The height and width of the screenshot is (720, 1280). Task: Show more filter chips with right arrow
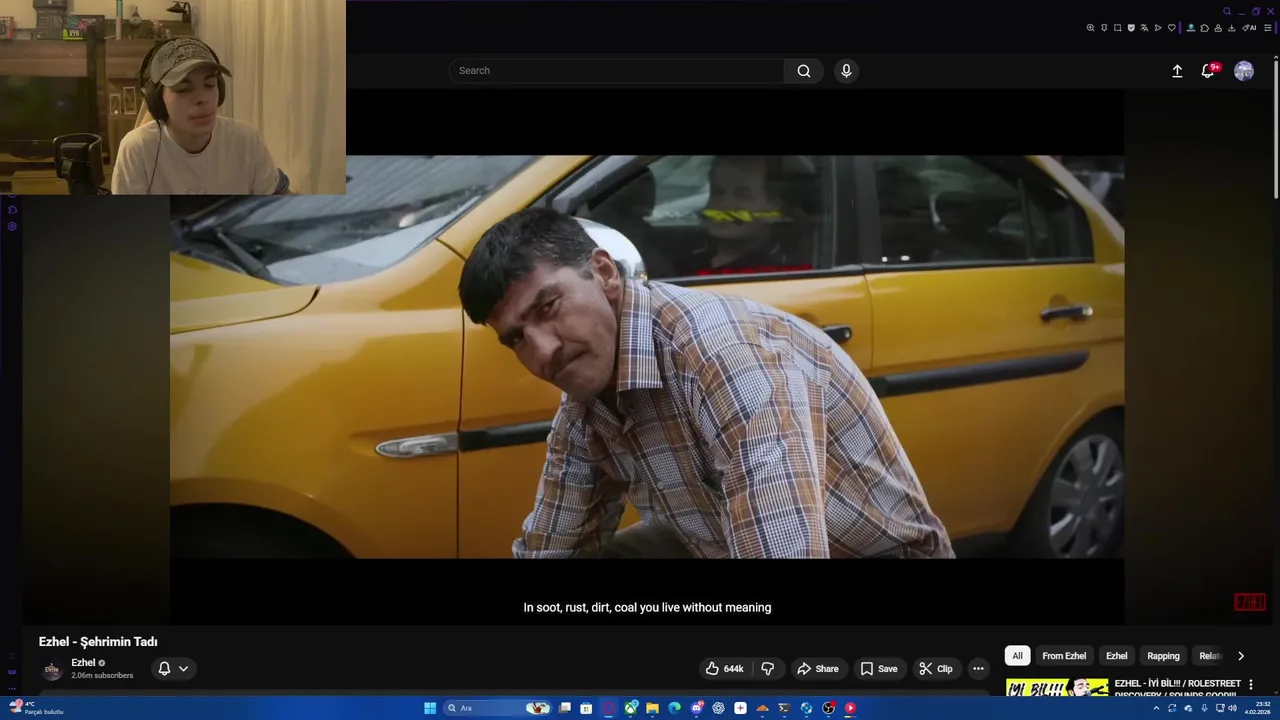[x=1241, y=656]
